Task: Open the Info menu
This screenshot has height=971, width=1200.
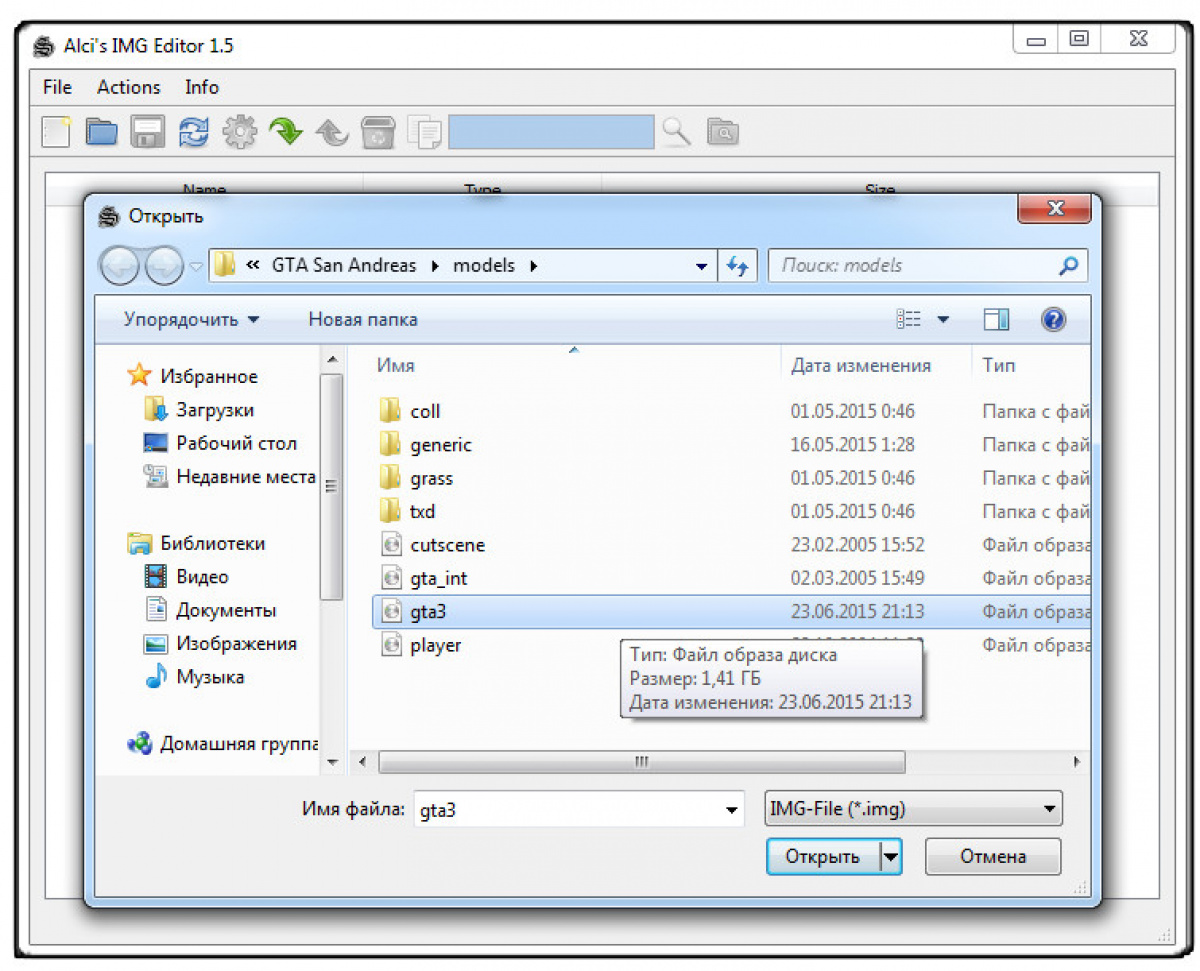Action: click(x=202, y=87)
